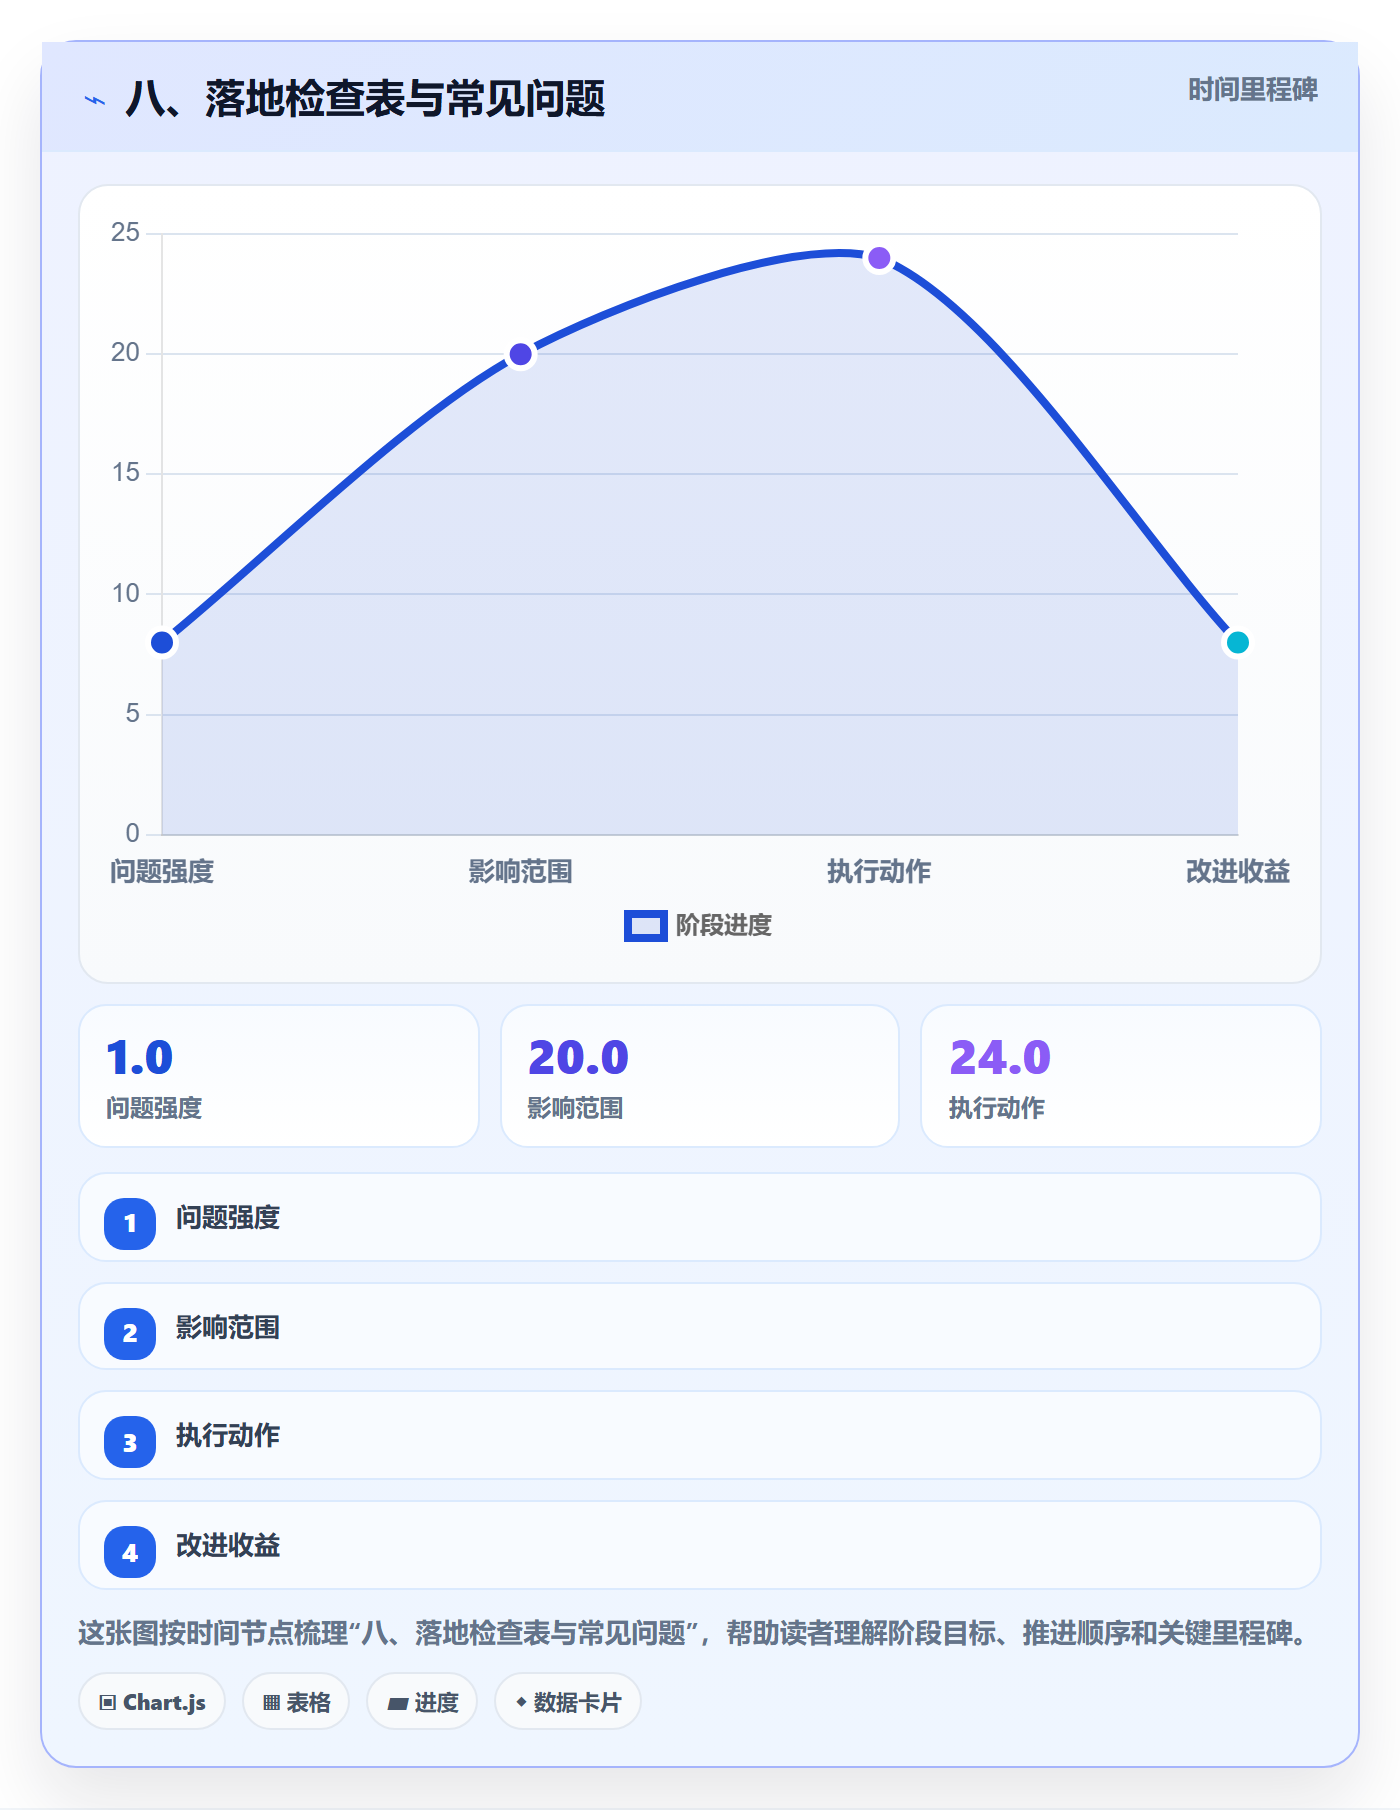Click the y-axis value 15
The image size is (1400, 1810).
pos(126,472)
